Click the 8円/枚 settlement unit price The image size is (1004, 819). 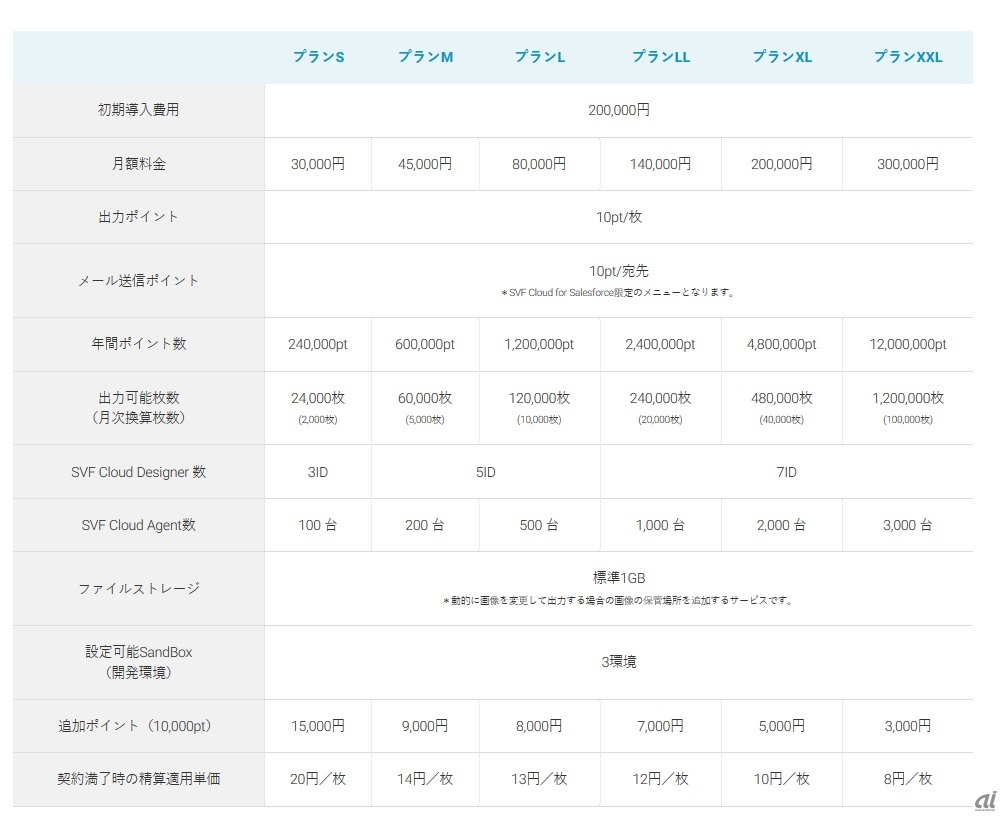[x=908, y=779]
